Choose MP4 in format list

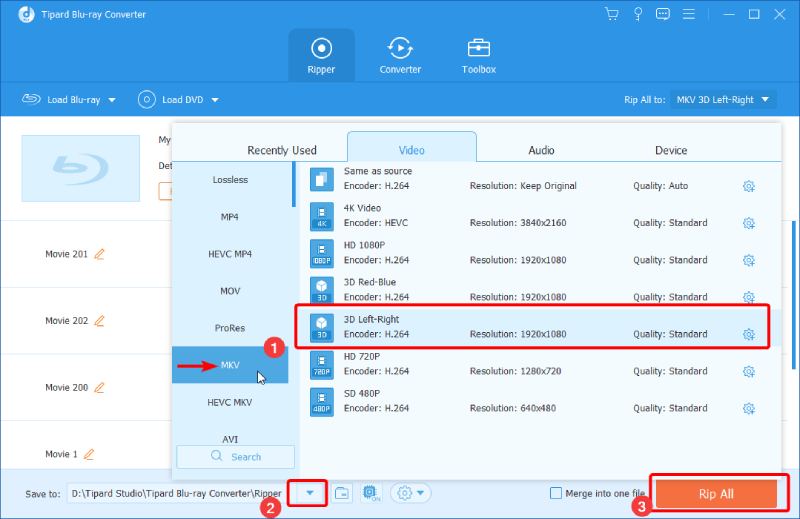pyautogui.click(x=230, y=217)
